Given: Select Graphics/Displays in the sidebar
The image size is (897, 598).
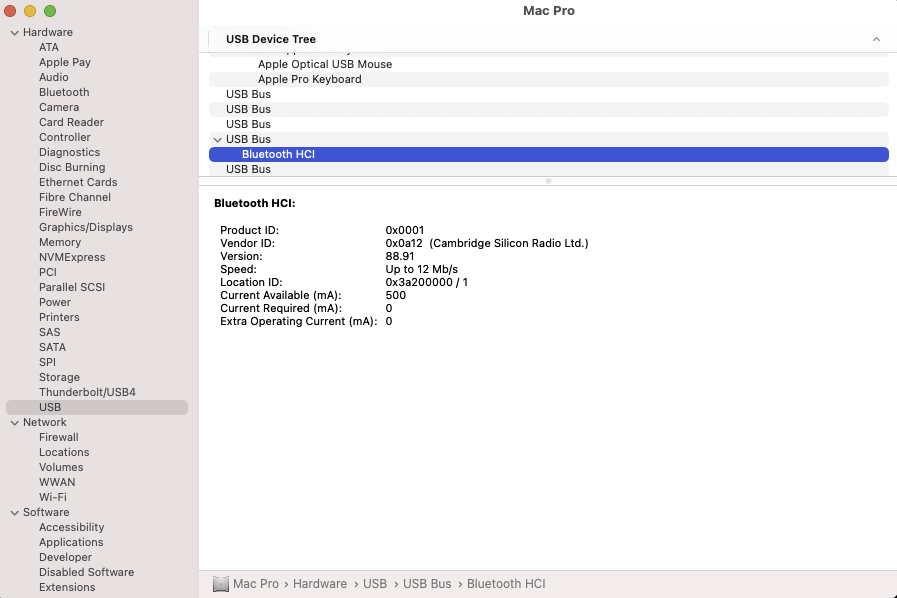Looking at the screenshot, I should (x=86, y=227).
